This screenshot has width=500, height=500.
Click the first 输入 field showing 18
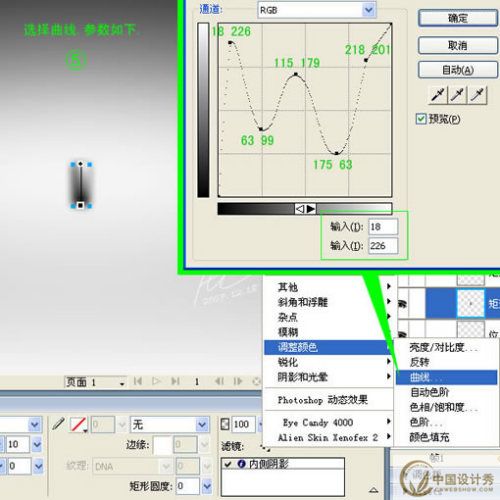point(383,227)
